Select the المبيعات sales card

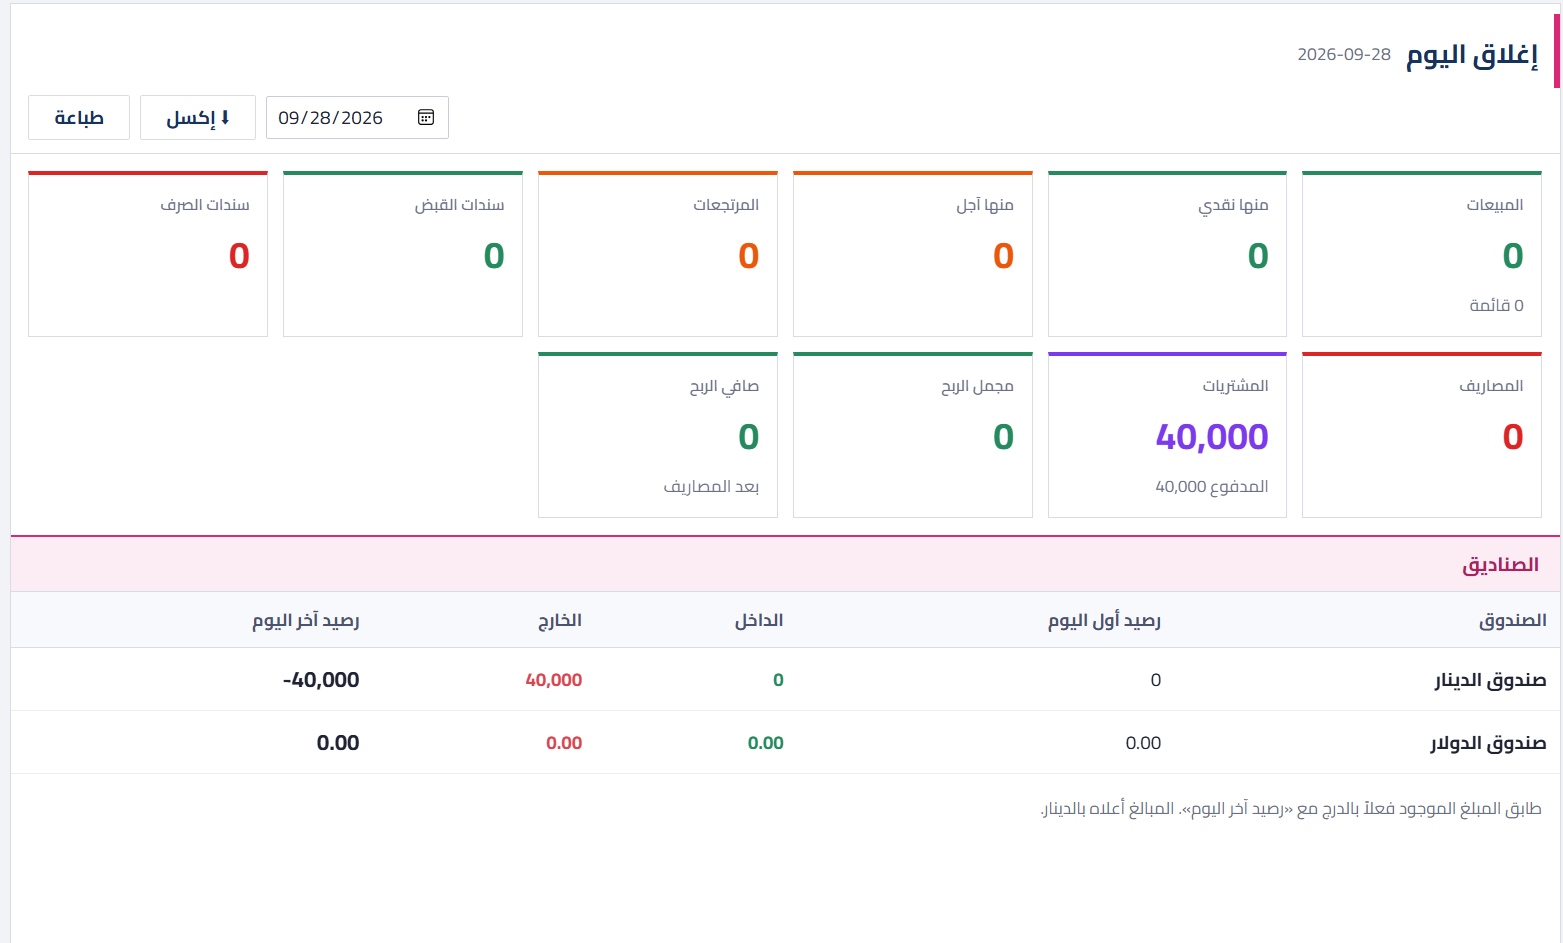tap(1421, 254)
